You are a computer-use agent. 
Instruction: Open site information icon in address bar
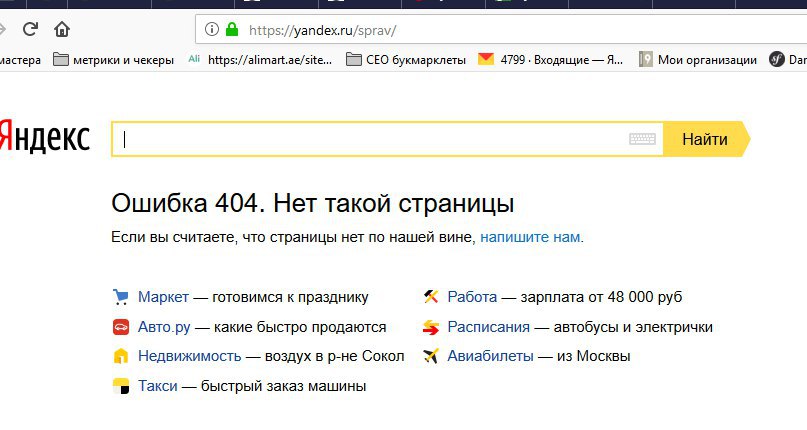click(x=212, y=29)
